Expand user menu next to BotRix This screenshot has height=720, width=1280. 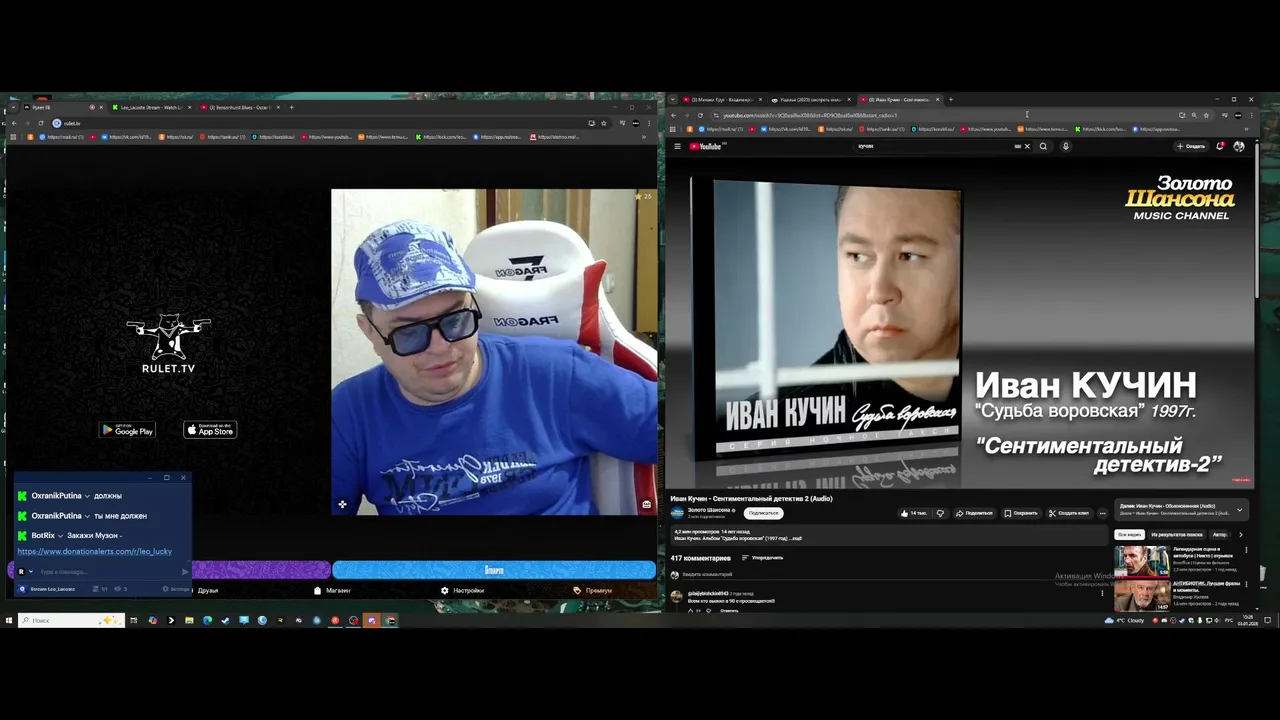60,536
